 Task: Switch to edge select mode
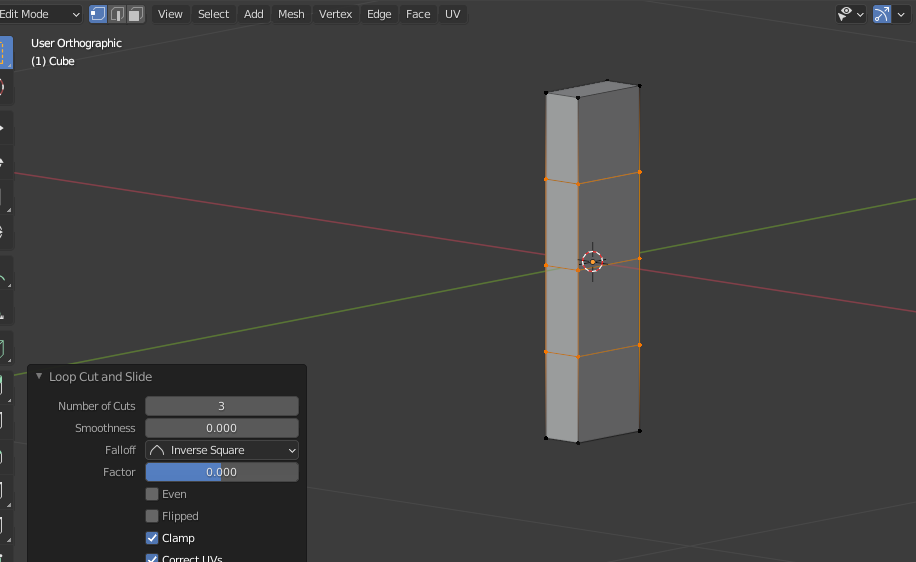tap(117, 14)
